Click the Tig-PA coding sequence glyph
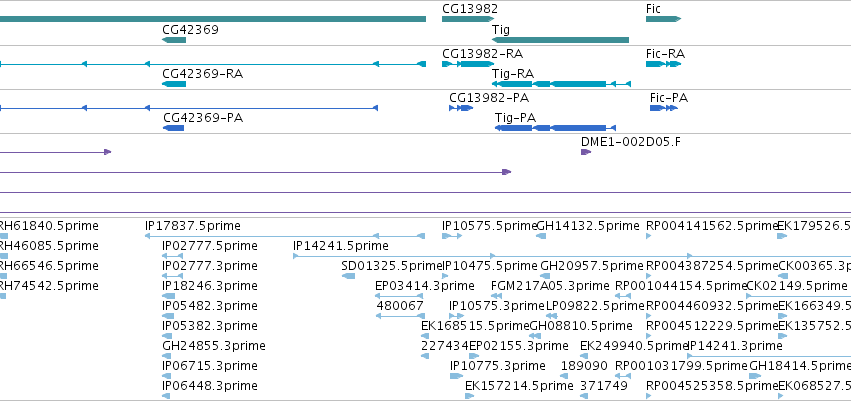 [x=555, y=128]
